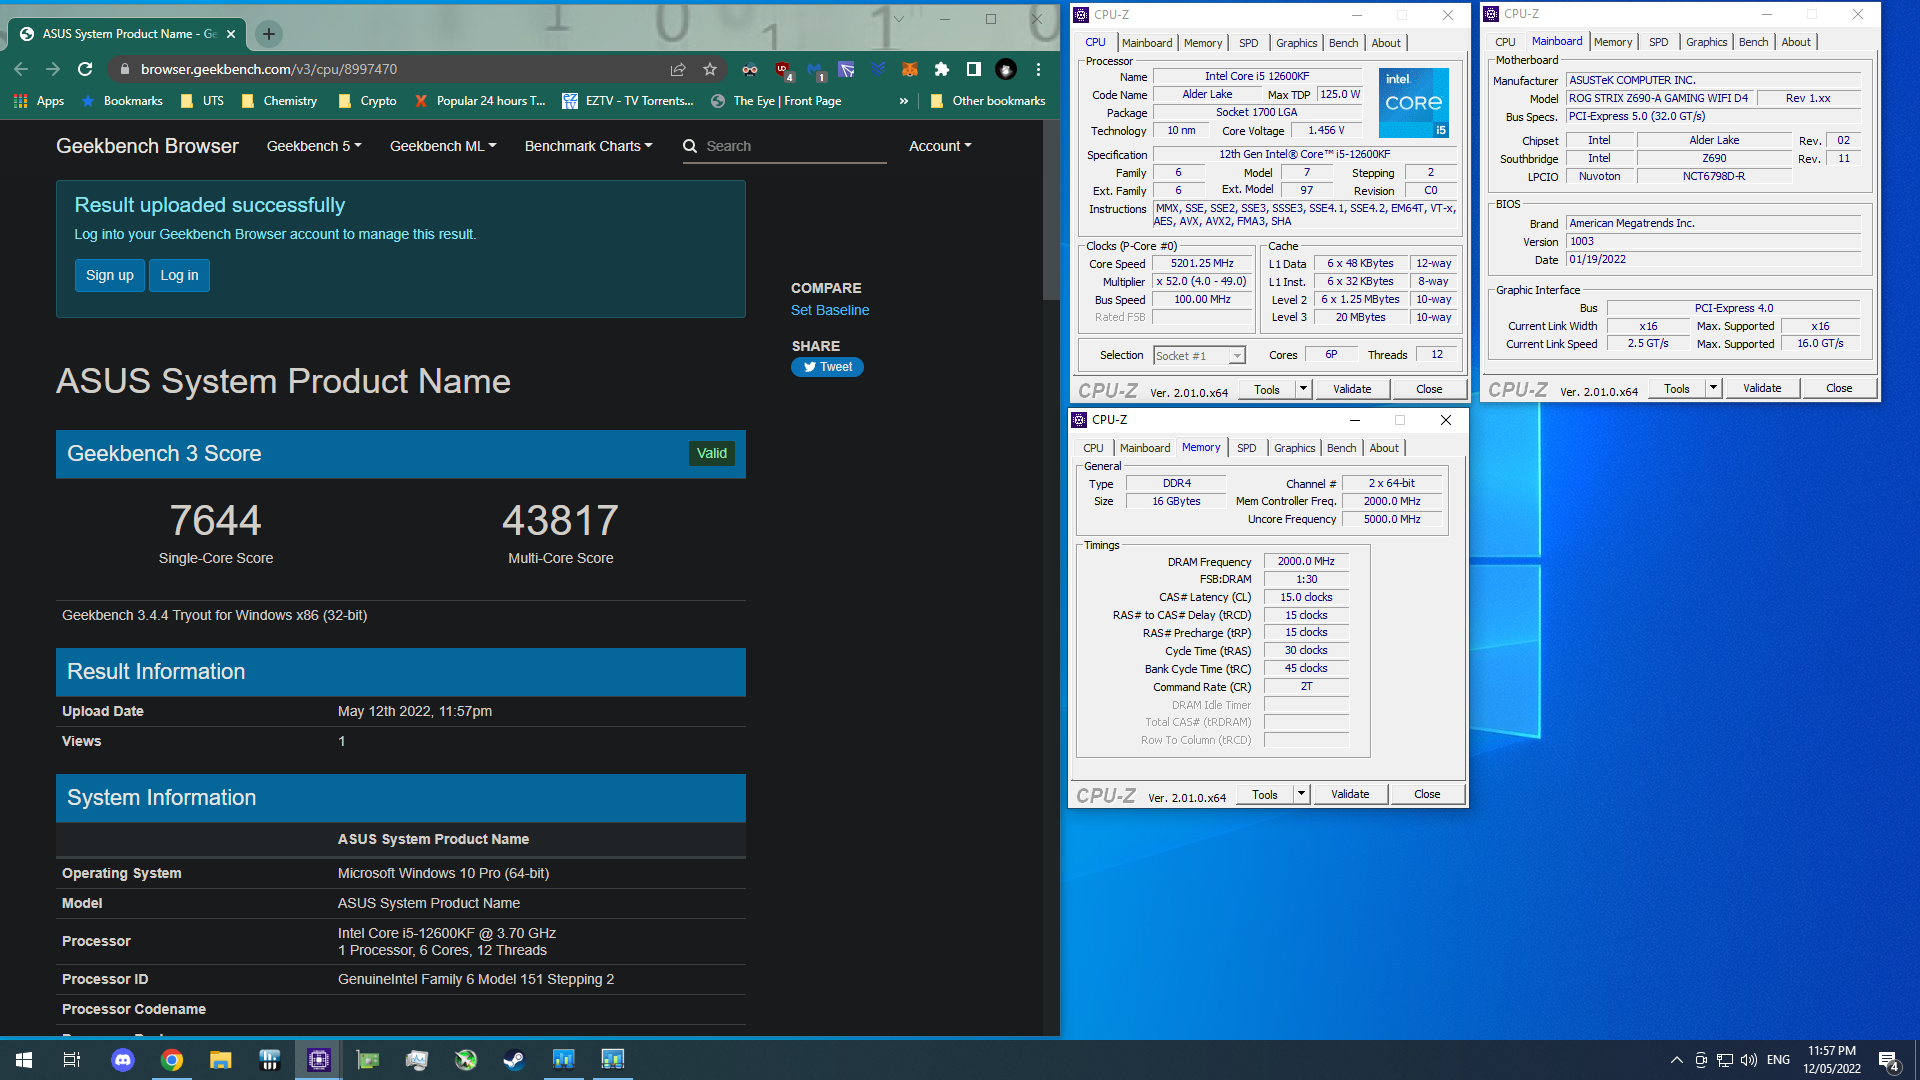Viewport: 1920px width, 1080px height.
Task: Open the notification center icon
Action: pyautogui.click(x=1889, y=1061)
